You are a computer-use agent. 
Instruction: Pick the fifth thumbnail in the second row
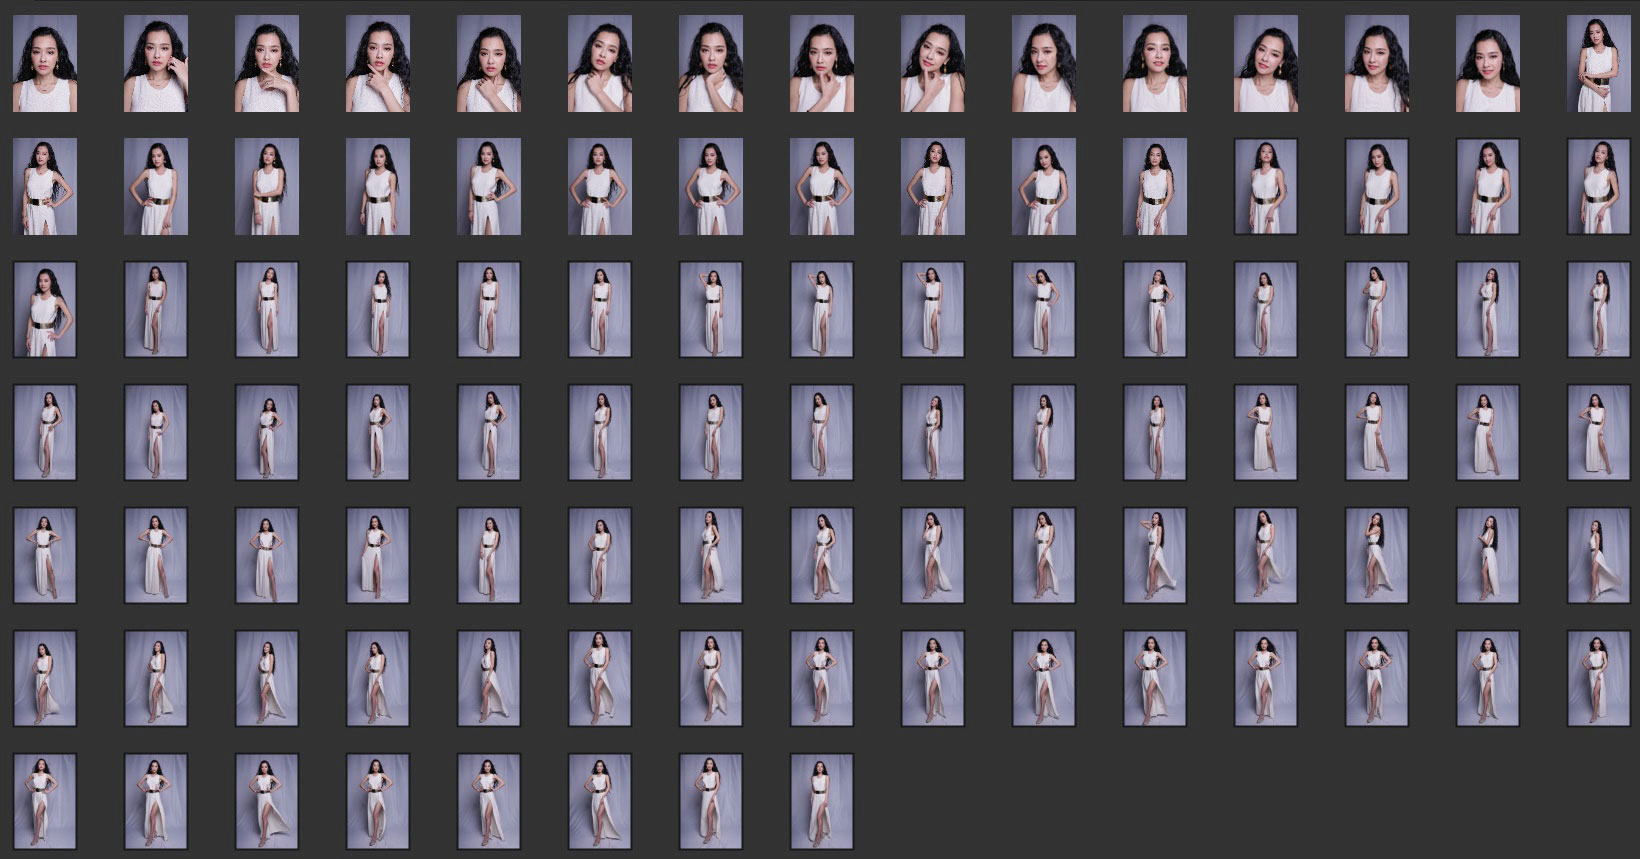(x=489, y=187)
